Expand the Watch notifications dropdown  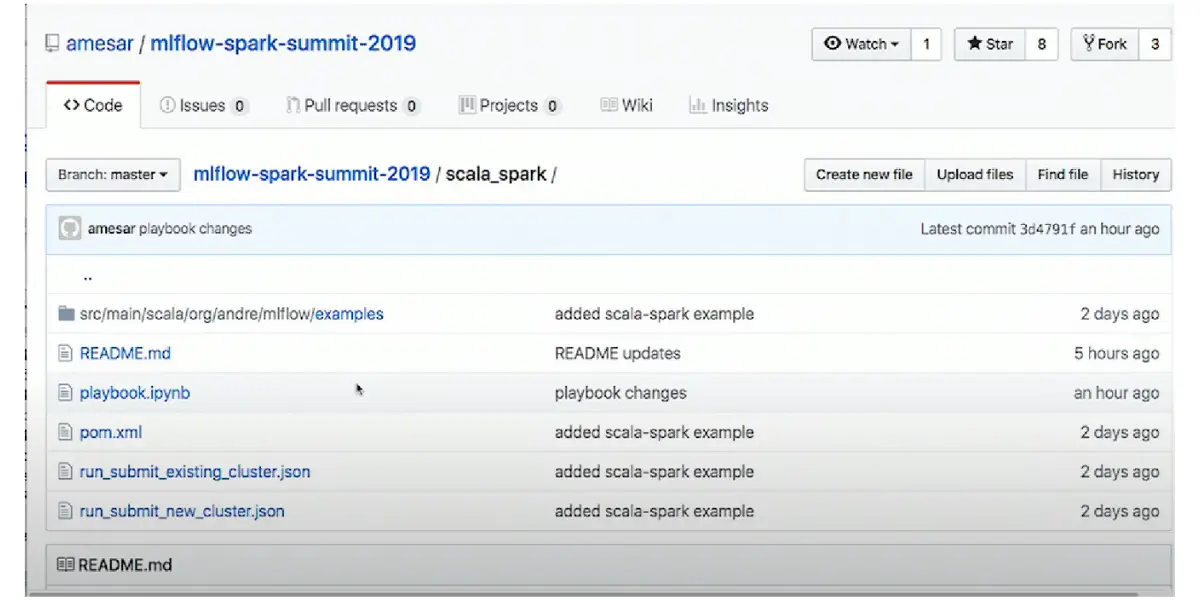tap(860, 44)
